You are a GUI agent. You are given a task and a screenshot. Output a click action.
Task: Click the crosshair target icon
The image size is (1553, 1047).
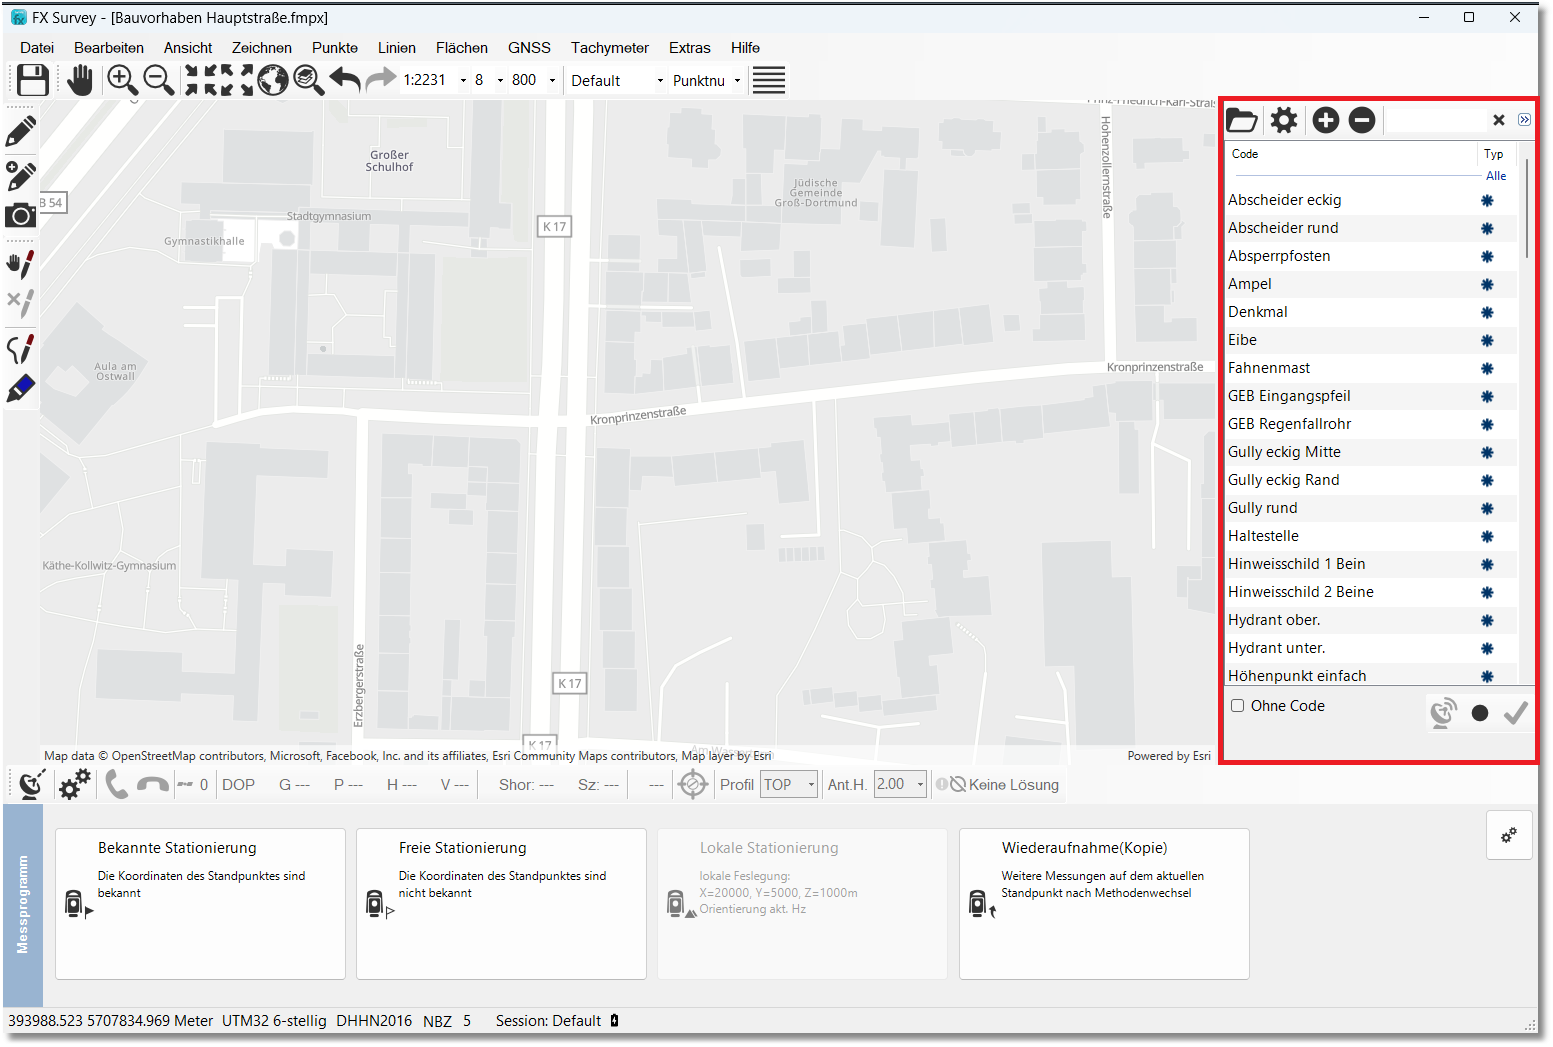[x=692, y=785]
